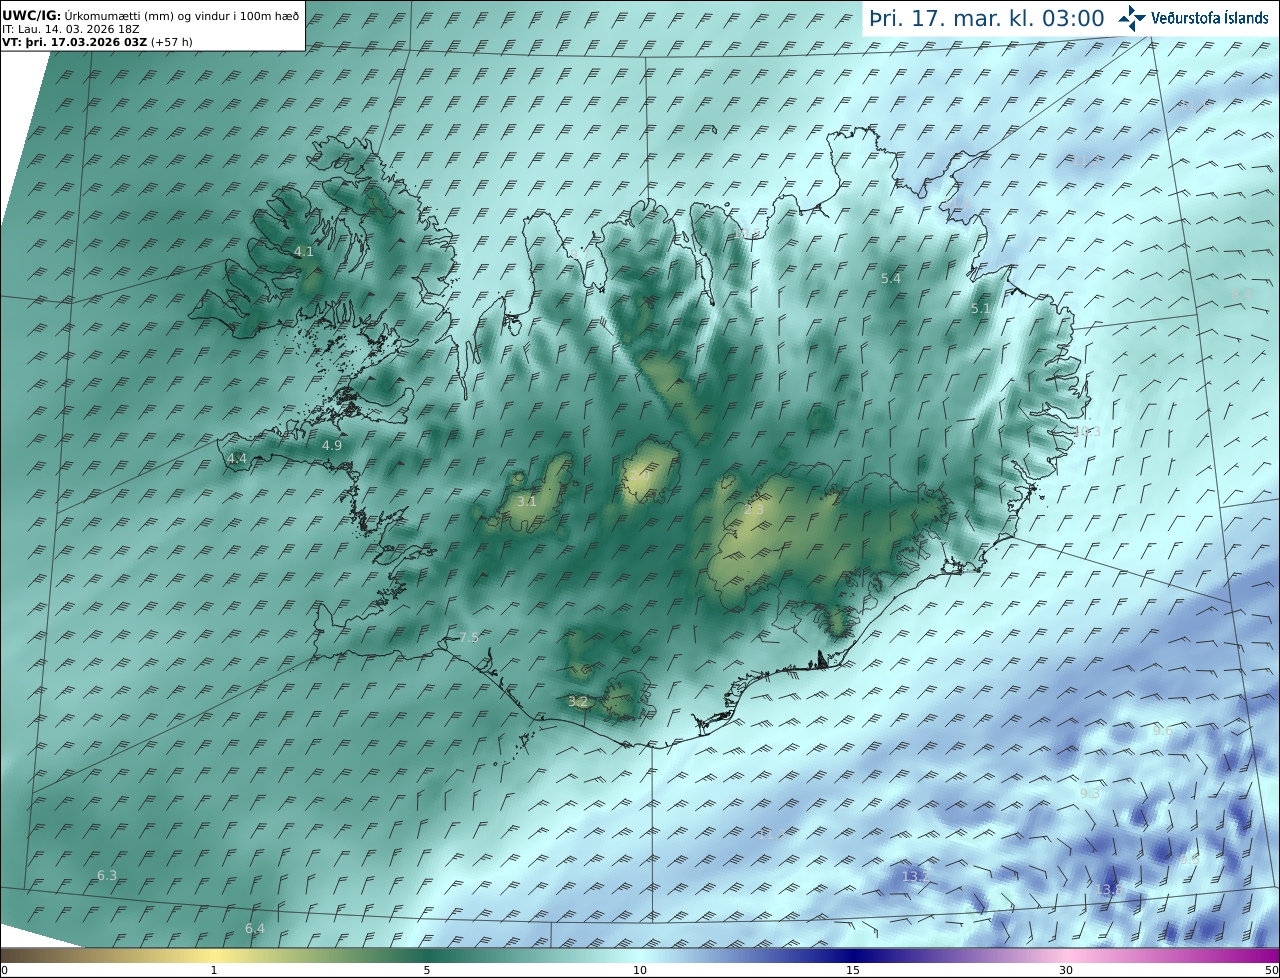Pick the dark navy colorbar segment near 15
This screenshot has height=978, width=1280.
pos(853,955)
